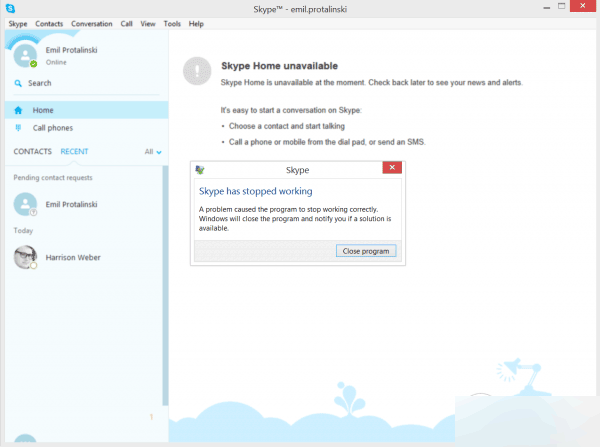Click Harrison Weber's status indicator badge
Image resolution: width=600 pixels, height=447 pixels.
pos(34,265)
